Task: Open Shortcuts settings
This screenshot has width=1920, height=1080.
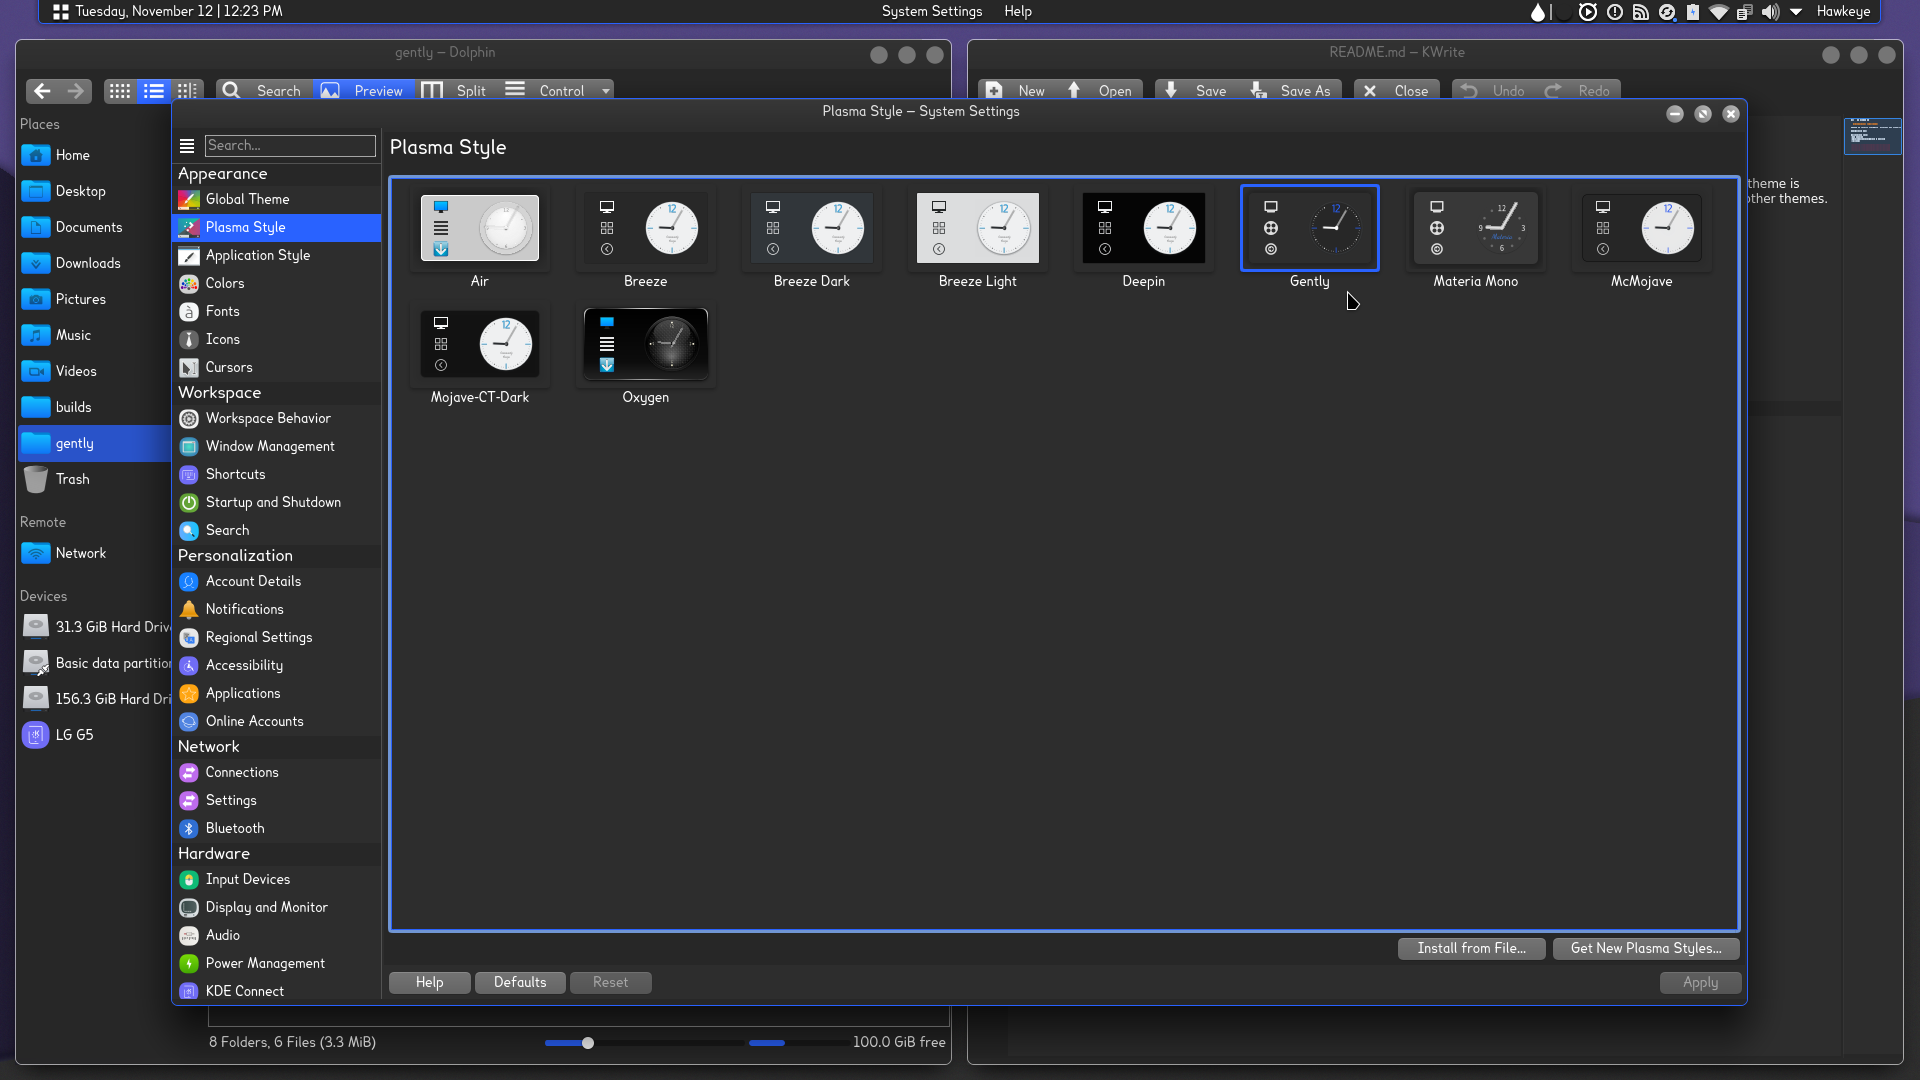Action: coord(276,474)
